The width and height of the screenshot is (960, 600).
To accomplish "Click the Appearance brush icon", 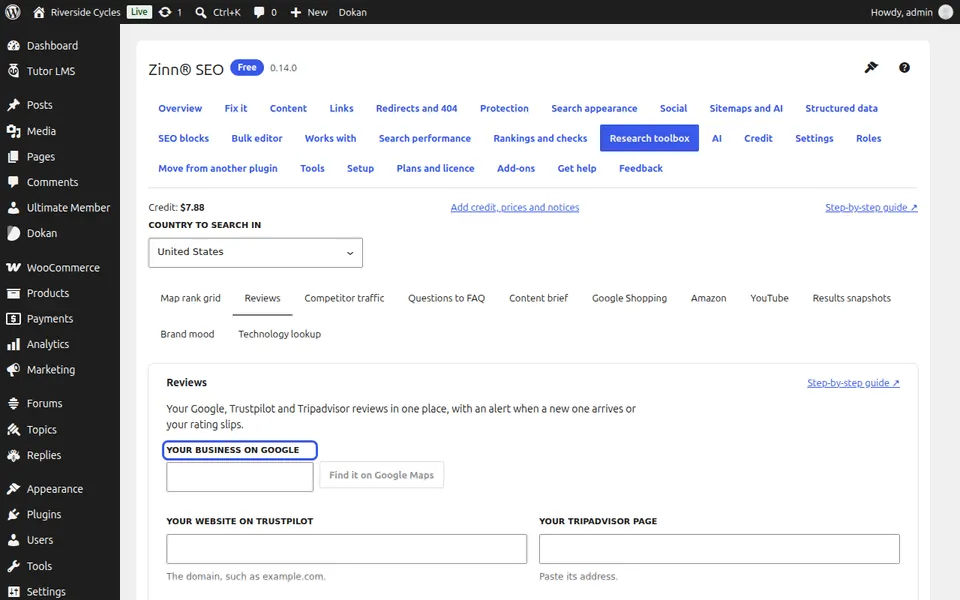I will click(x=13, y=489).
